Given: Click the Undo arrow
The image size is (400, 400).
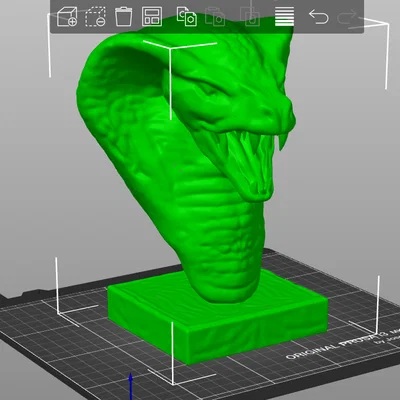Looking at the screenshot, I should (319, 17).
